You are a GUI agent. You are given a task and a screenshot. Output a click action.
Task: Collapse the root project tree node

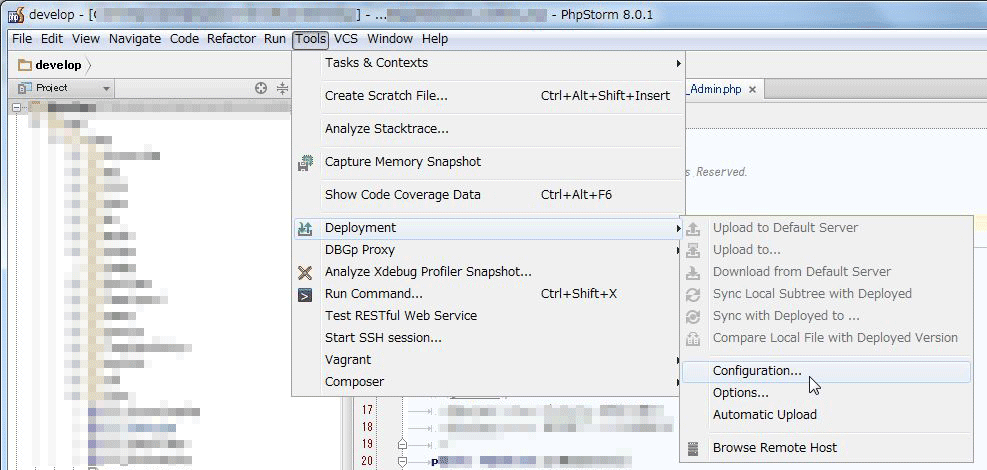(16, 108)
